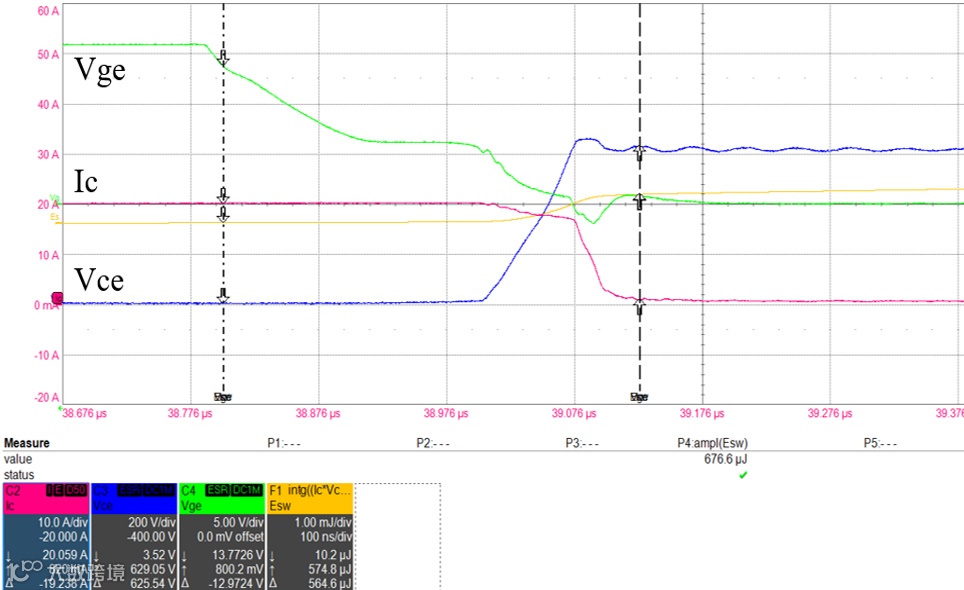The height and width of the screenshot is (590, 964).
Task: Click right cursor arrow on pink Ic trace
Action: click(x=639, y=306)
